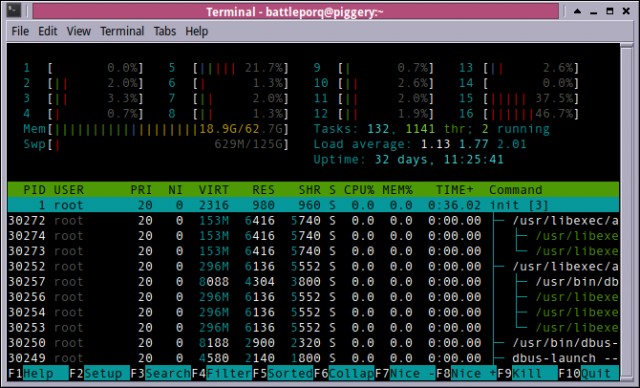
Task: Sort by the RES column header
Action: tap(263, 190)
